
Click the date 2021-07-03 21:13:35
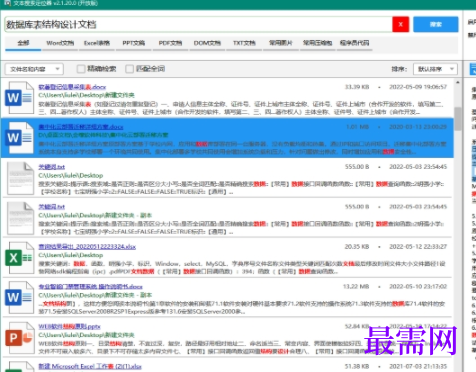coord(418,367)
